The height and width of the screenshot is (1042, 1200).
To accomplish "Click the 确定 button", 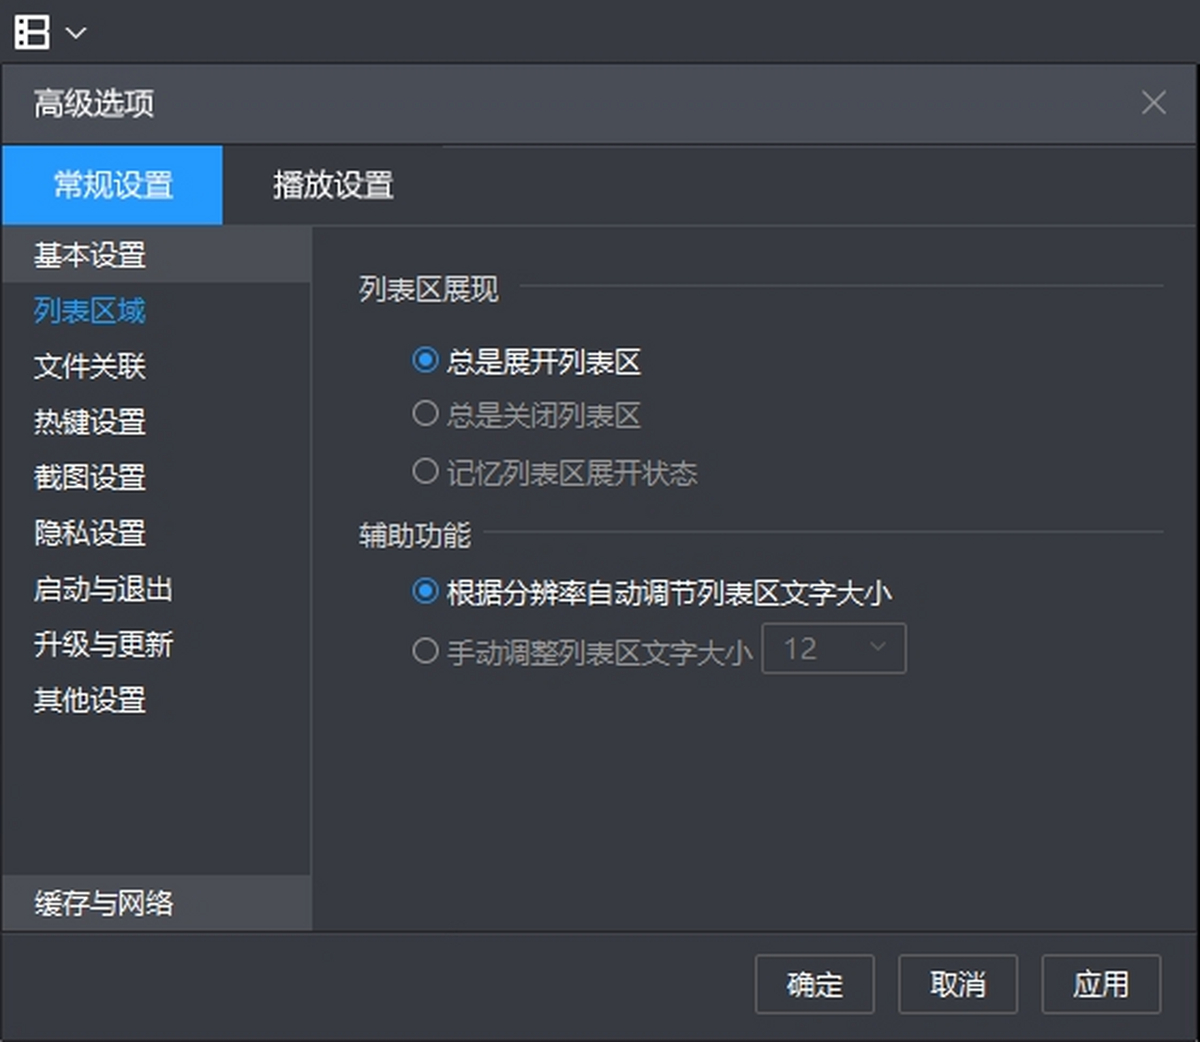I will click(x=814, y=985).
